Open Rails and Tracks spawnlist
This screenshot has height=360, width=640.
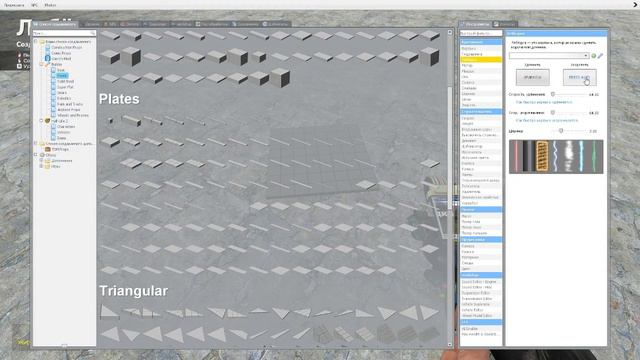click(70, 104)
